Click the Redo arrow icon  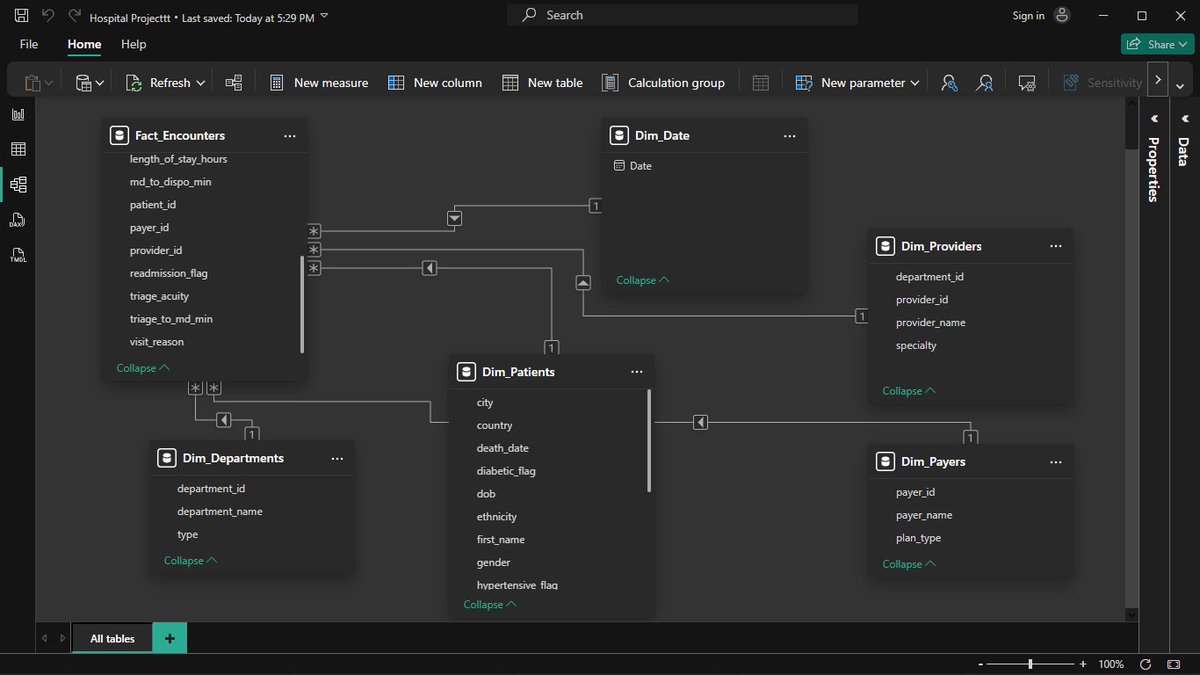[x=74, y=16]
